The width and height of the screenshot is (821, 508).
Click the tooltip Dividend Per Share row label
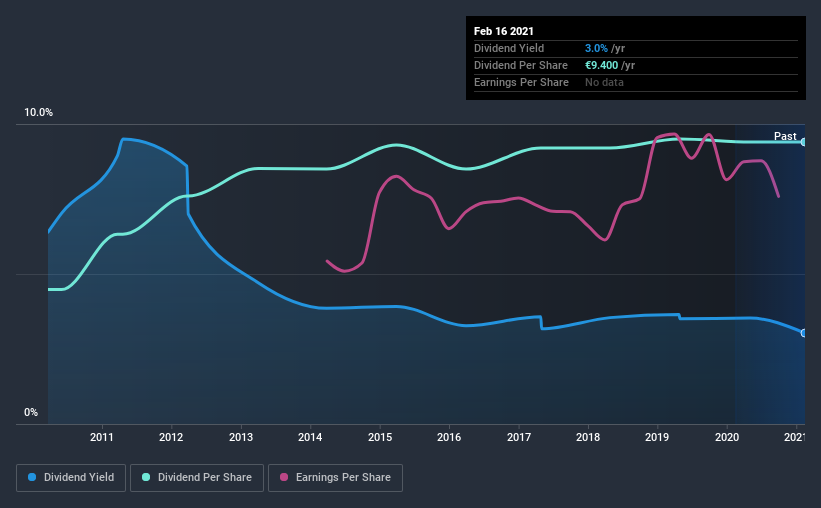[x=520, y=65]
